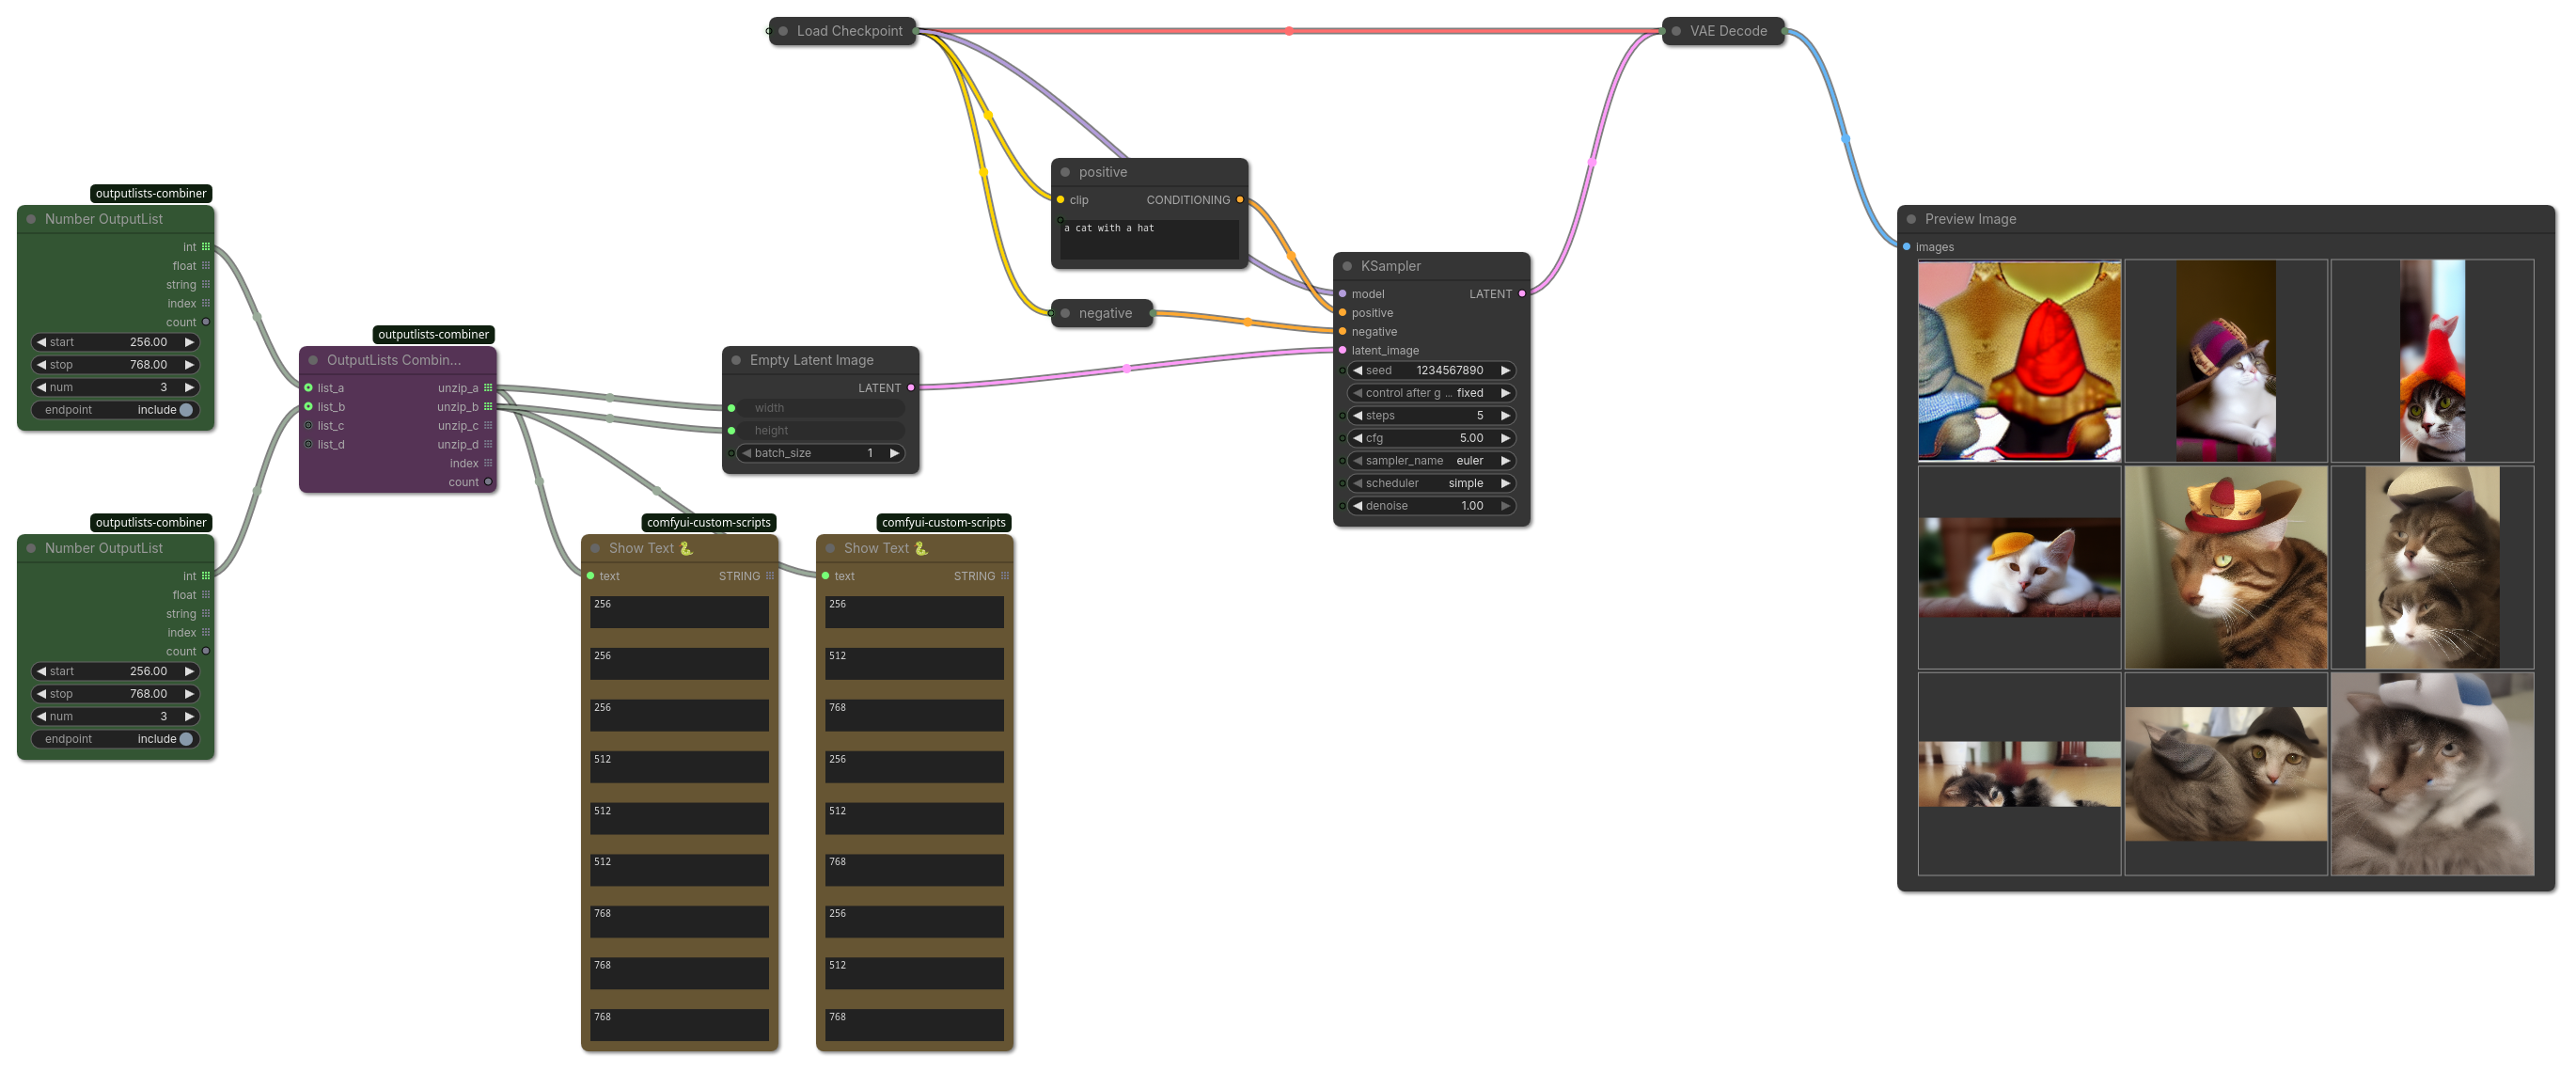The width and height of the screenshot is (2576, 1072).
Task: Decrease upper Number OutputList start value
Action: click(x=41, y=342)
